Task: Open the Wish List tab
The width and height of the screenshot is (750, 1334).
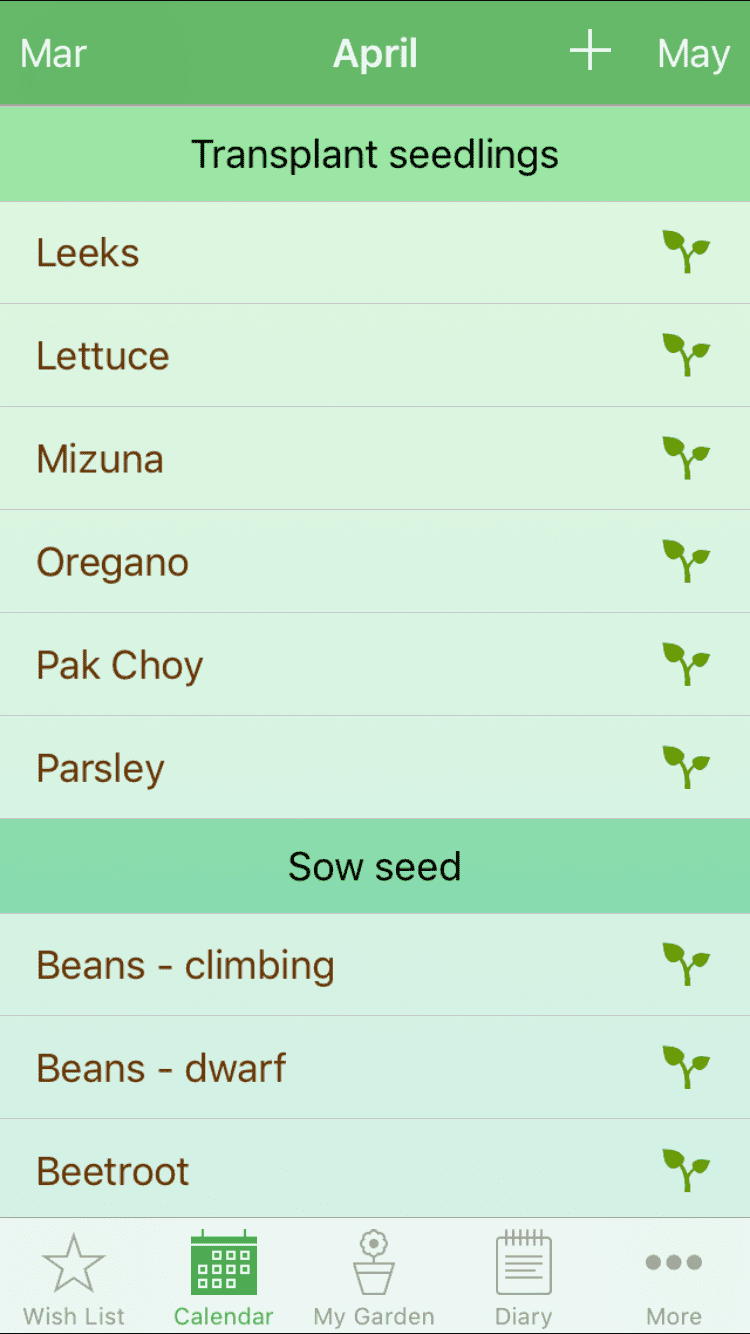Action: coord(74,1279)
